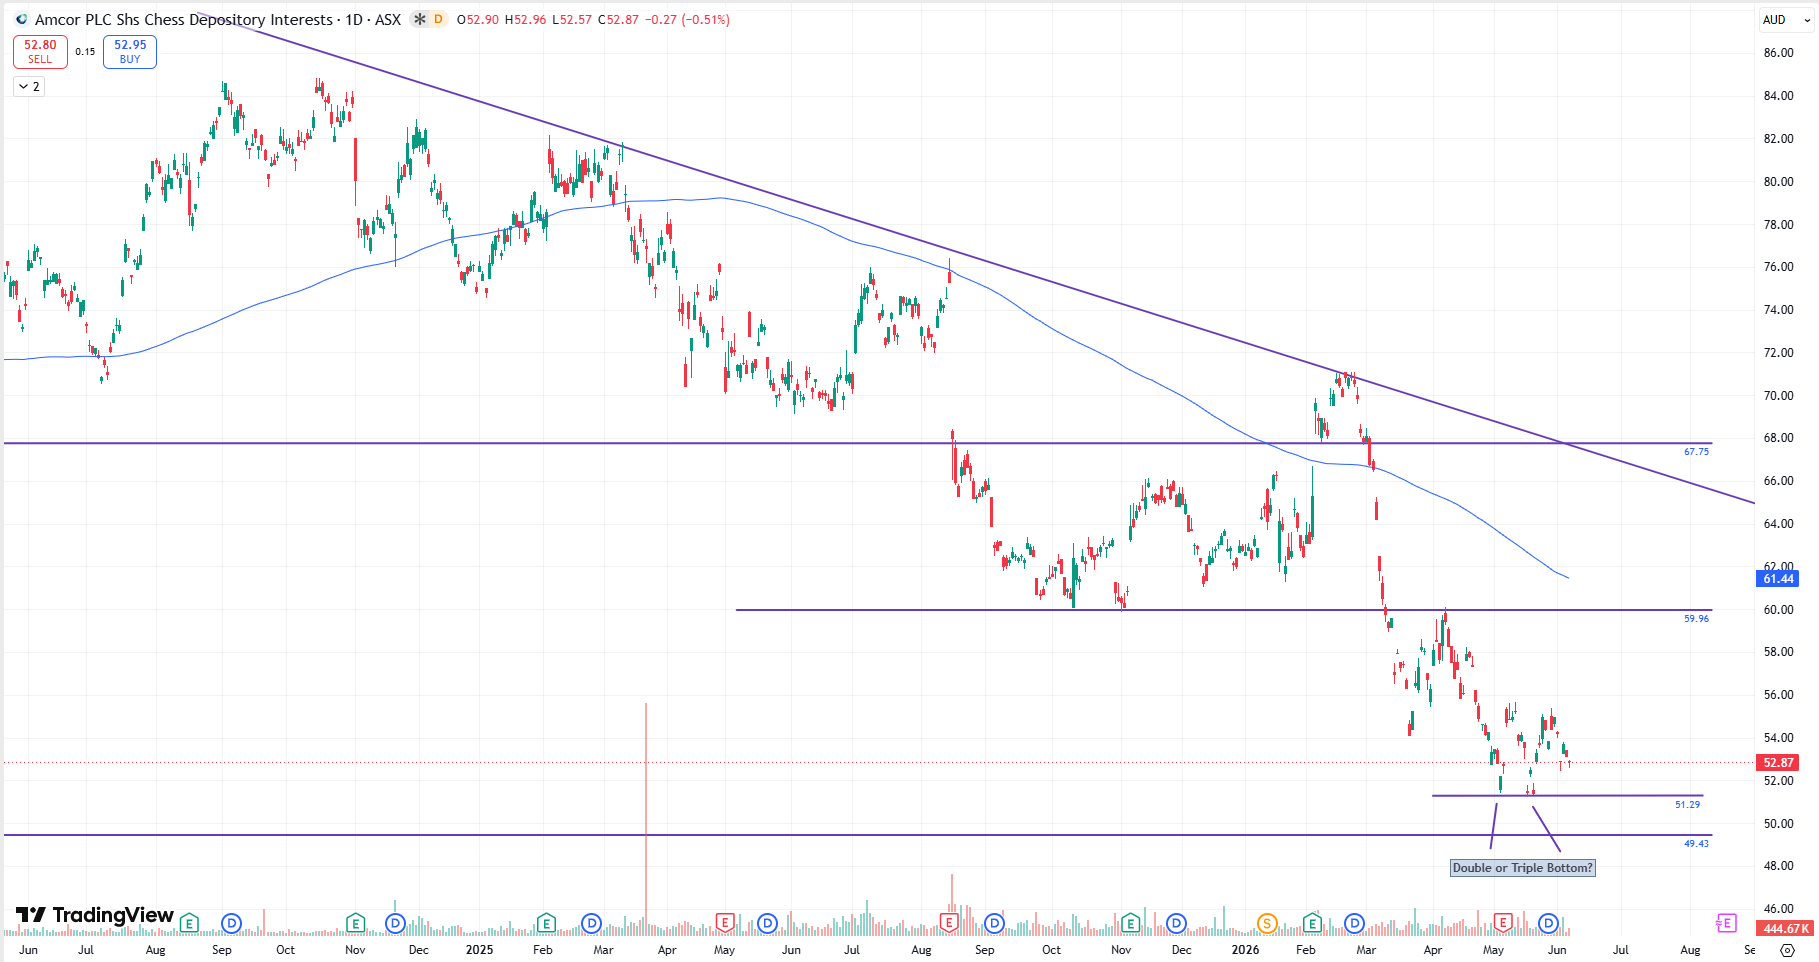The width and height of the screenshot is (1819, 962).
Task: Click the TradingView logo
Action: tap(95, 915)
